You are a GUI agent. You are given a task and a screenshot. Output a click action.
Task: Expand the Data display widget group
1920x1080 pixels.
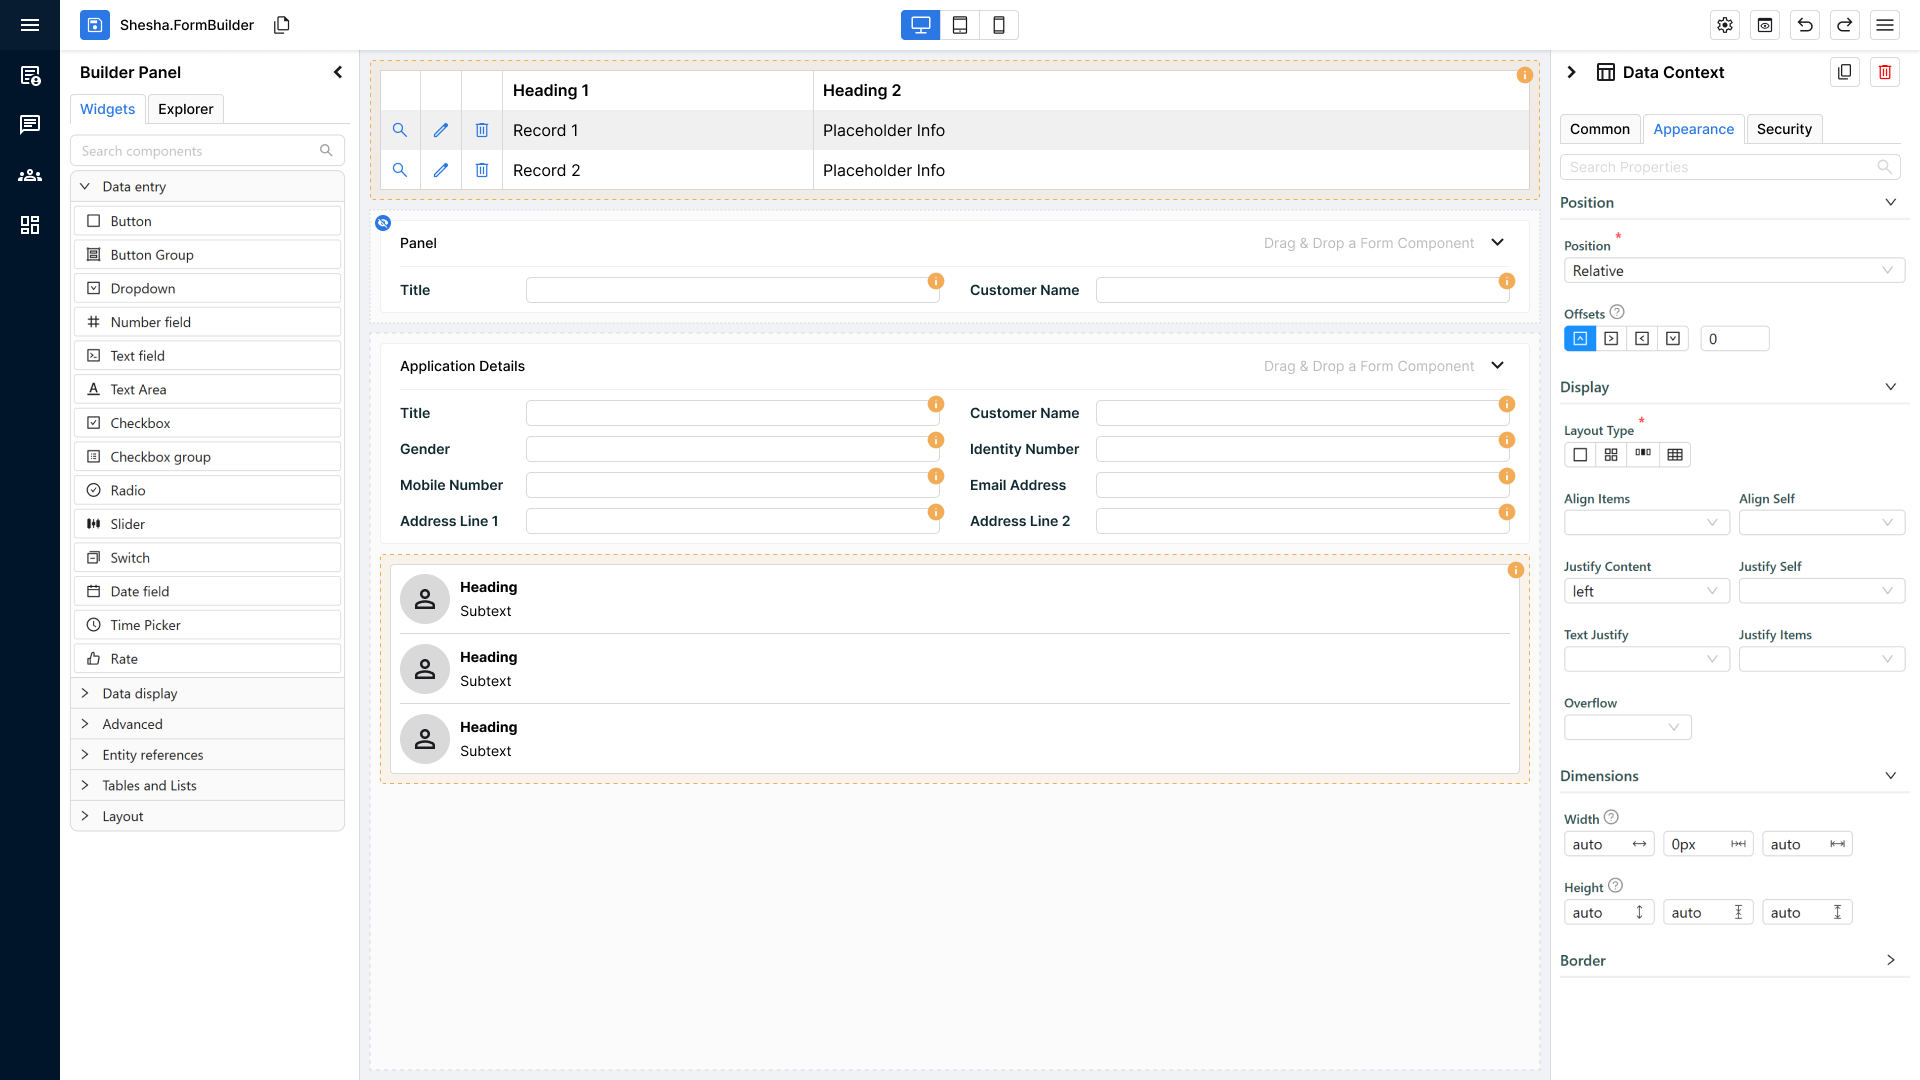coord(140,693)
